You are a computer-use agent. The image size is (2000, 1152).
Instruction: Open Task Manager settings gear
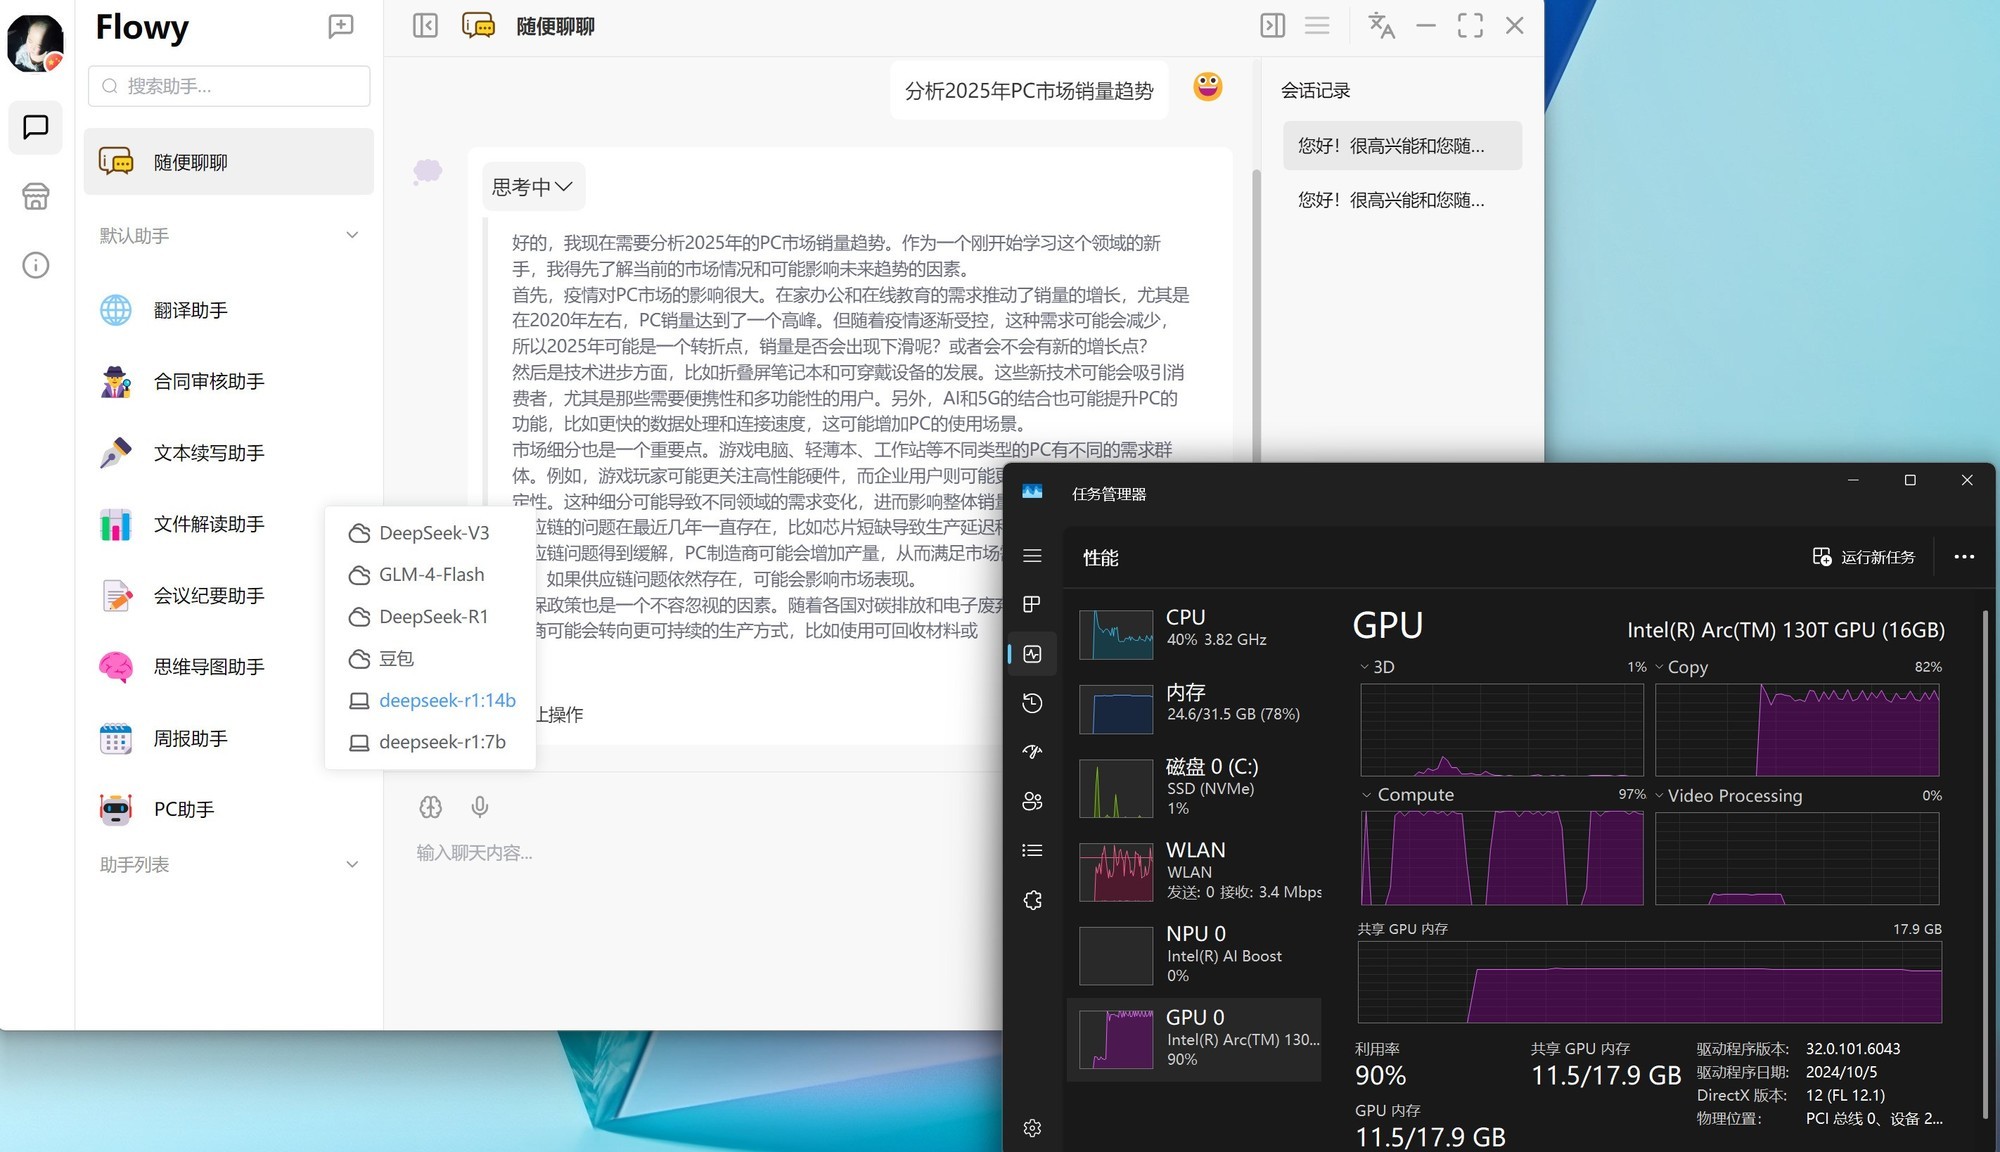click(1032, 1128)
